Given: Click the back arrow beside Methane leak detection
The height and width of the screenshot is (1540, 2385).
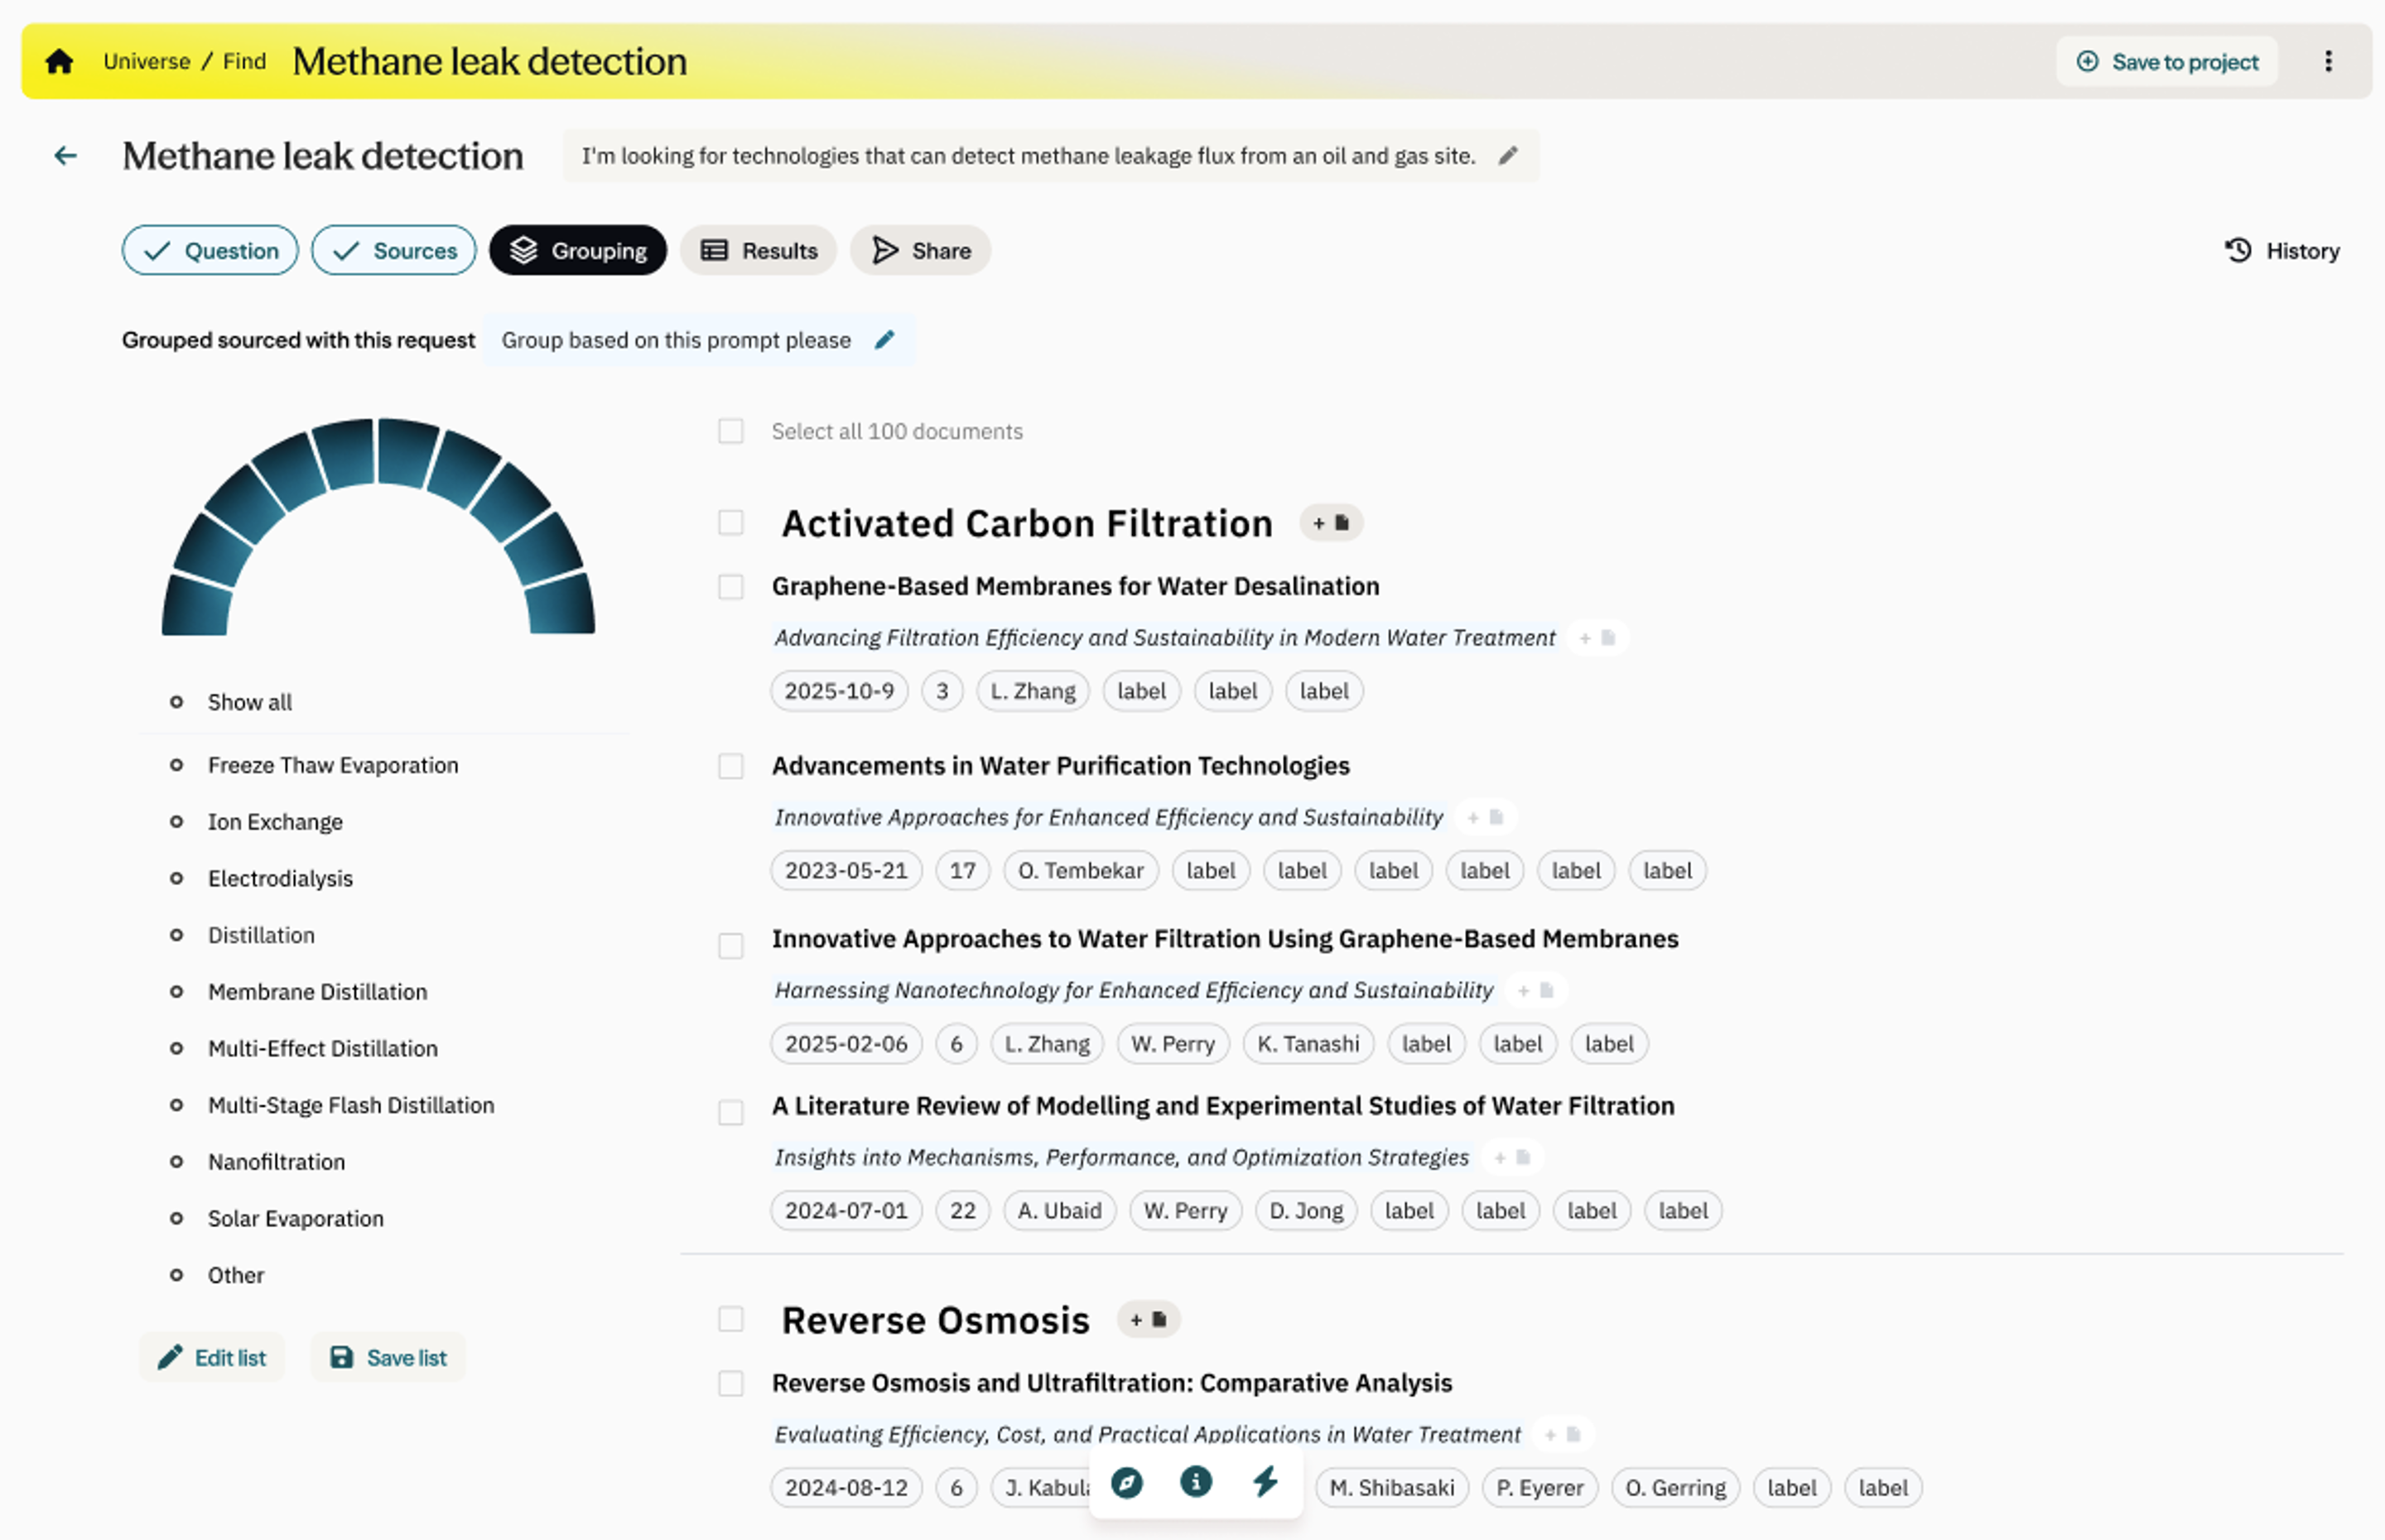Looking at the screenshot, I should click(x=66, y=156).
